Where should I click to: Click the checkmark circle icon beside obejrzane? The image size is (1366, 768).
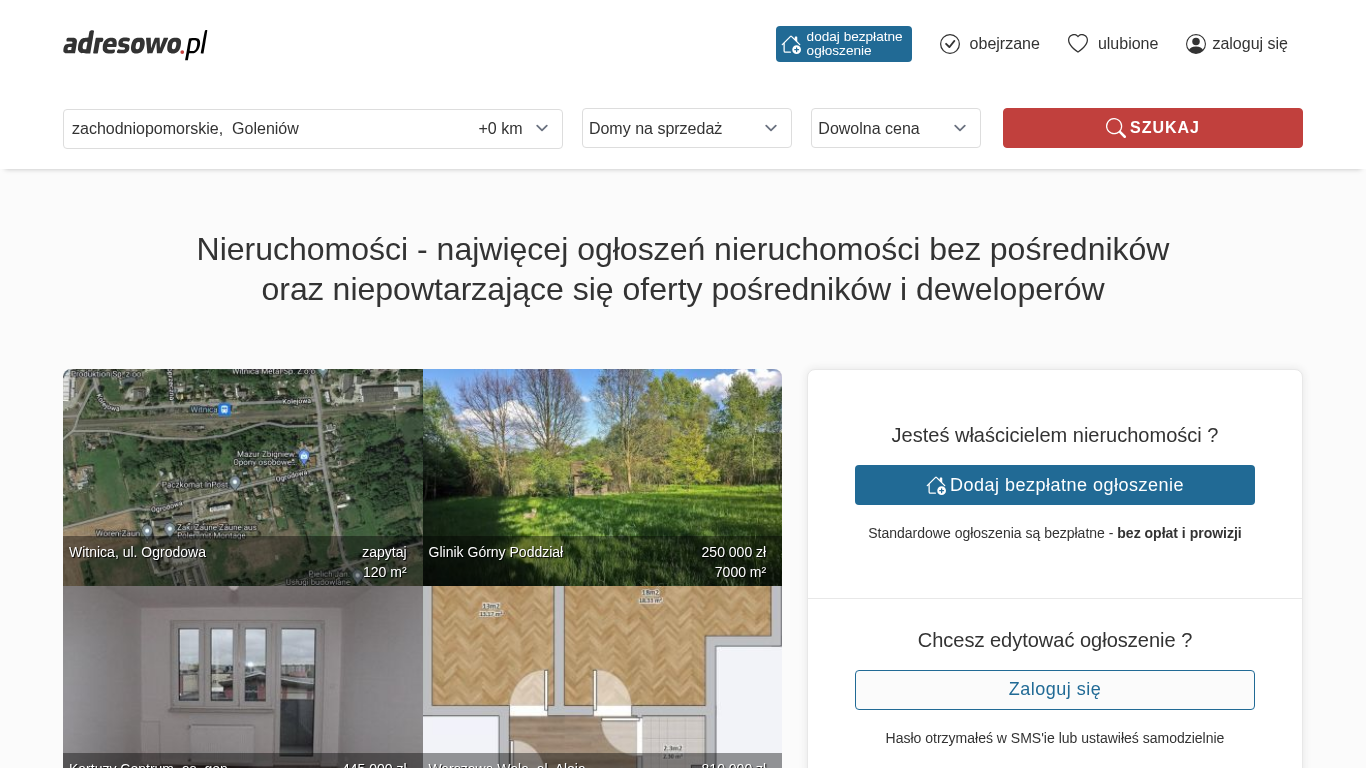(x=950, y=44)
